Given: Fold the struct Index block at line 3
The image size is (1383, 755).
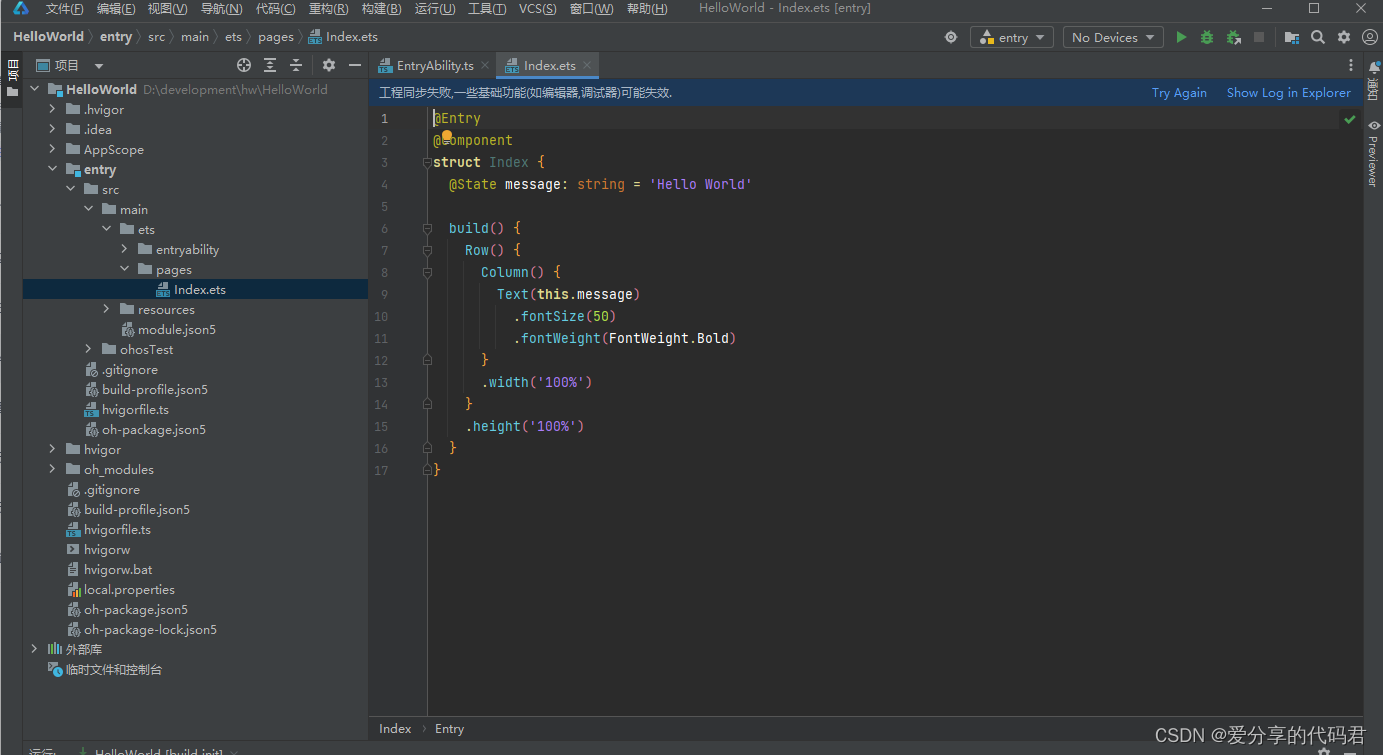Looking at the screenshot, I should [427, 162].
